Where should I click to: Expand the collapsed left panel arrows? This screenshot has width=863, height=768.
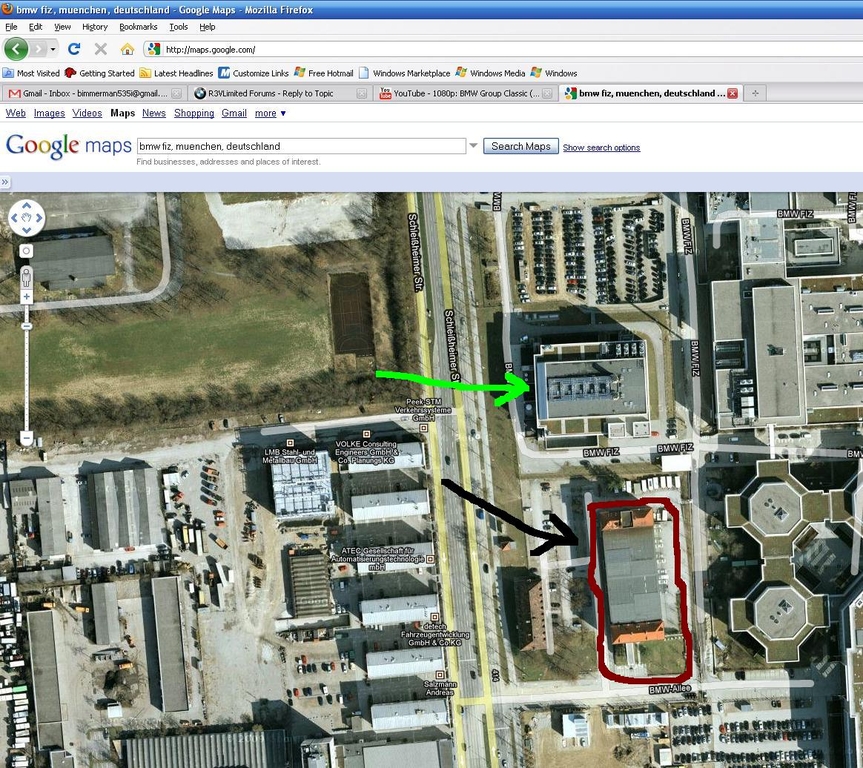(5, 182)
